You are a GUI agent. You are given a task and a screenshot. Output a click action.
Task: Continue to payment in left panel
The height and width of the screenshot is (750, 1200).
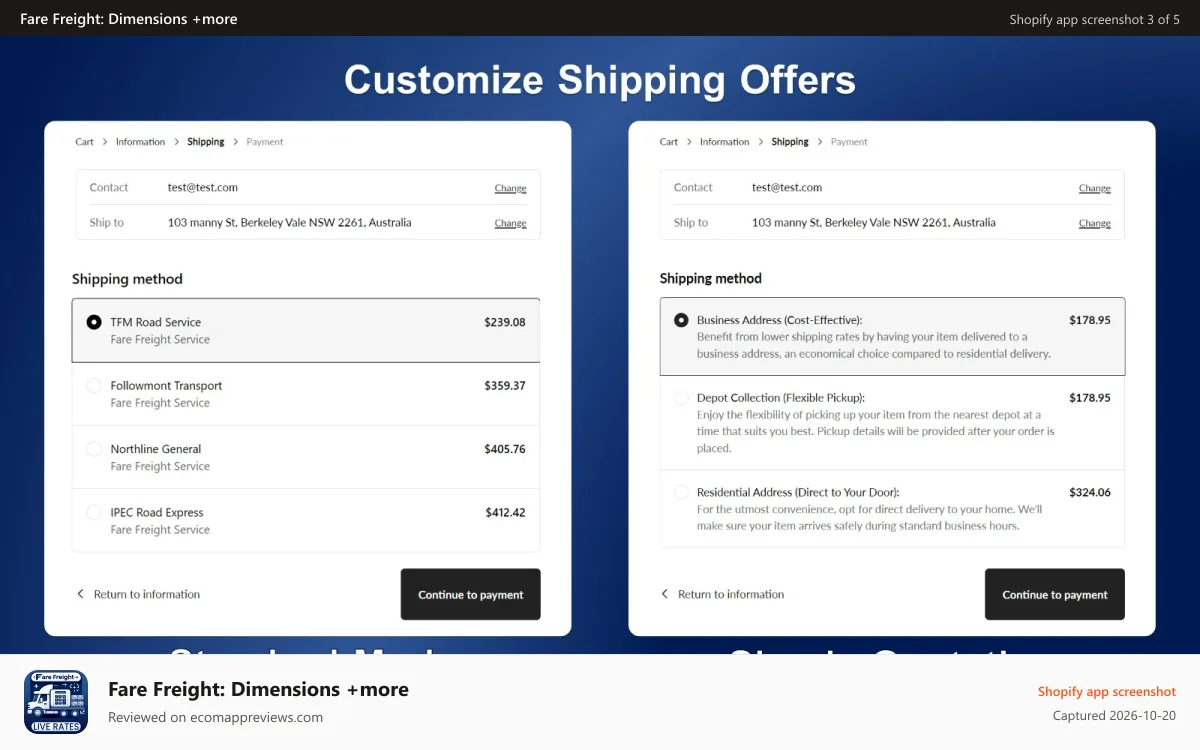click(x=471, y=594)
